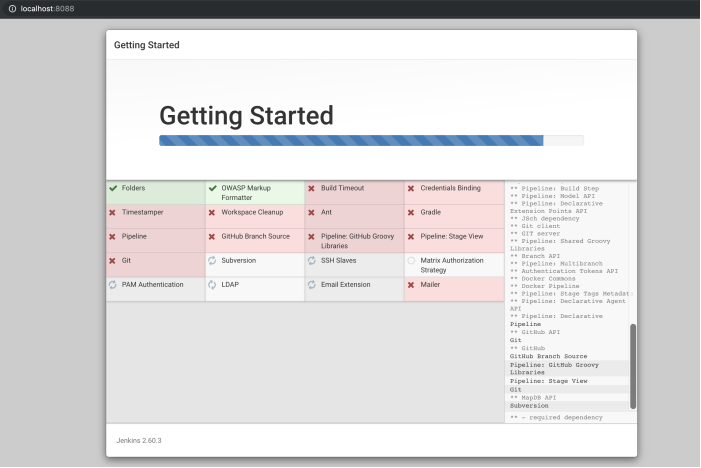Select the PAM Authentication label
Screen dimensions: 701x468
[152, 285]
